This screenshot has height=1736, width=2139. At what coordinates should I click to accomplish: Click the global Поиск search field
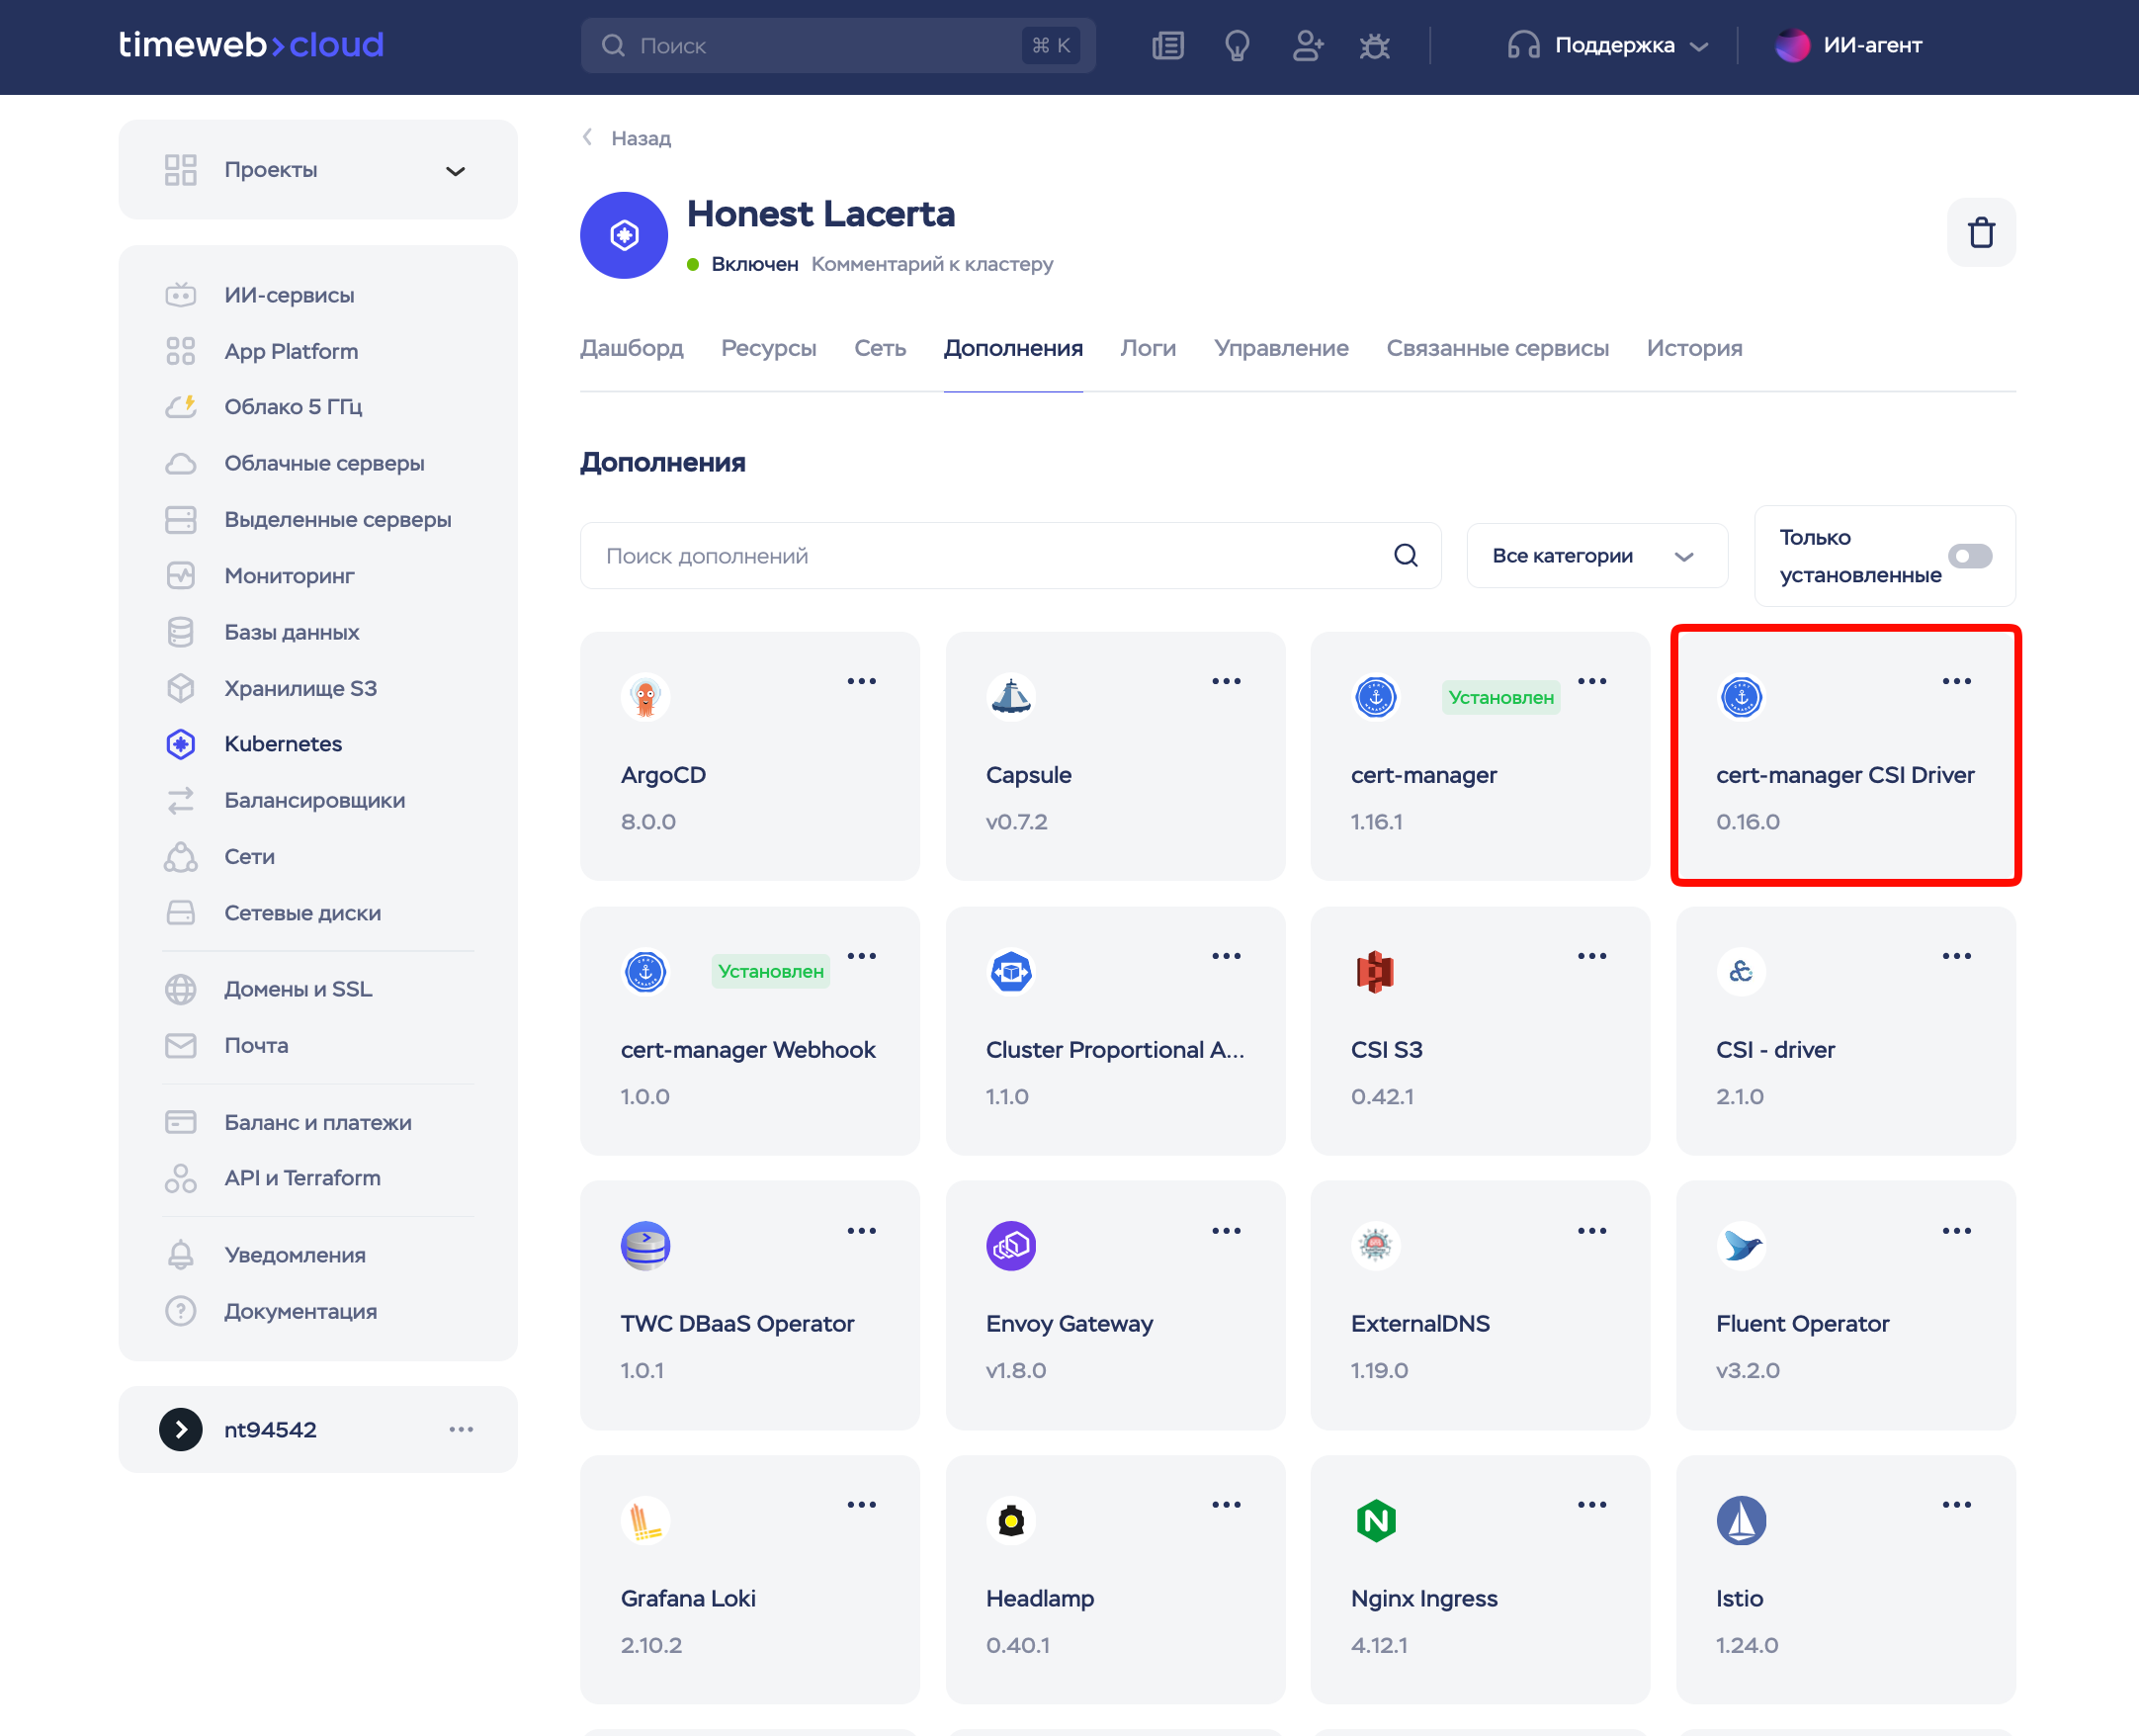point(837,45)
